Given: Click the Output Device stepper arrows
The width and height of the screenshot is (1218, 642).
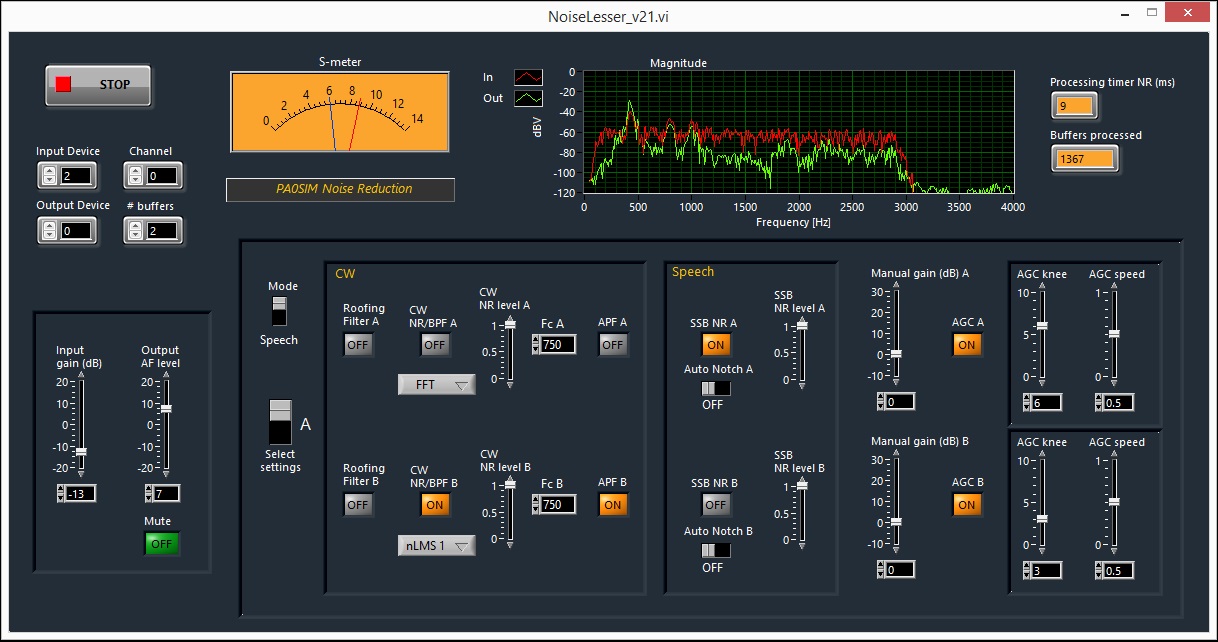Looking at the screenshot, I should [x=48, y=231].
